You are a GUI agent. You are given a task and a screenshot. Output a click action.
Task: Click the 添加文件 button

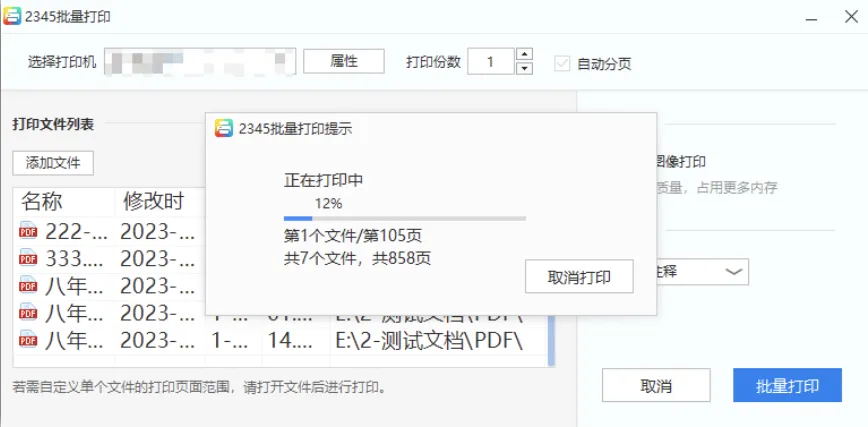(x=53, y=163)
